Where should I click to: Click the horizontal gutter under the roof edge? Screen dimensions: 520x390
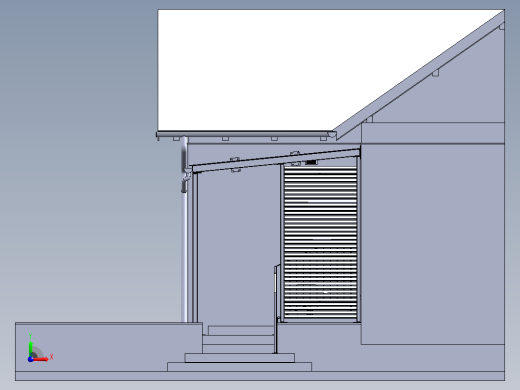[x=246, y=134]
